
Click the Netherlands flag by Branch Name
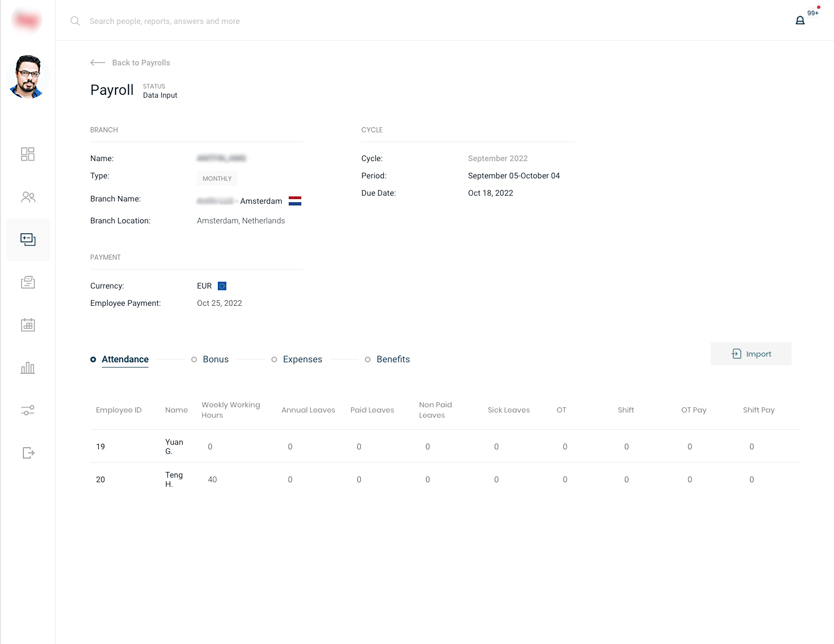point(295,201)
